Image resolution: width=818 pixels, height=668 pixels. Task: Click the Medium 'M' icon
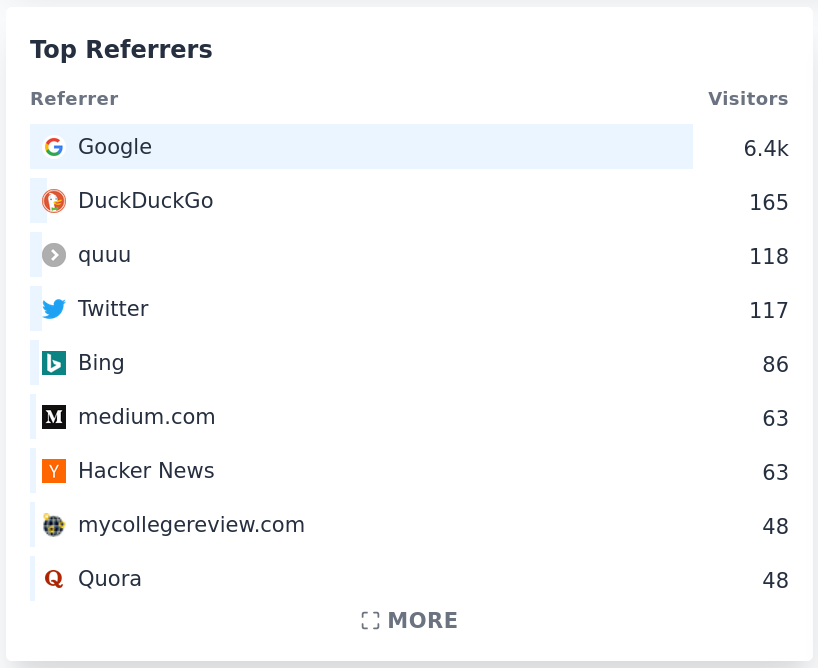coord(54,417)
